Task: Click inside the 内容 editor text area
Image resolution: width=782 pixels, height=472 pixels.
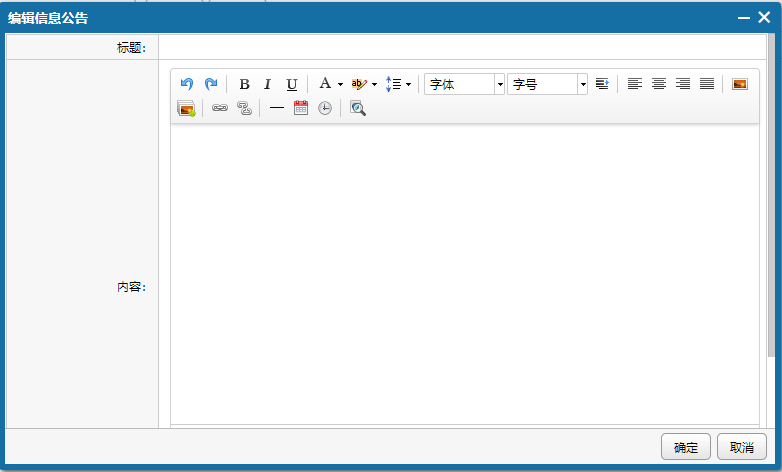Action: click(465, 274)
